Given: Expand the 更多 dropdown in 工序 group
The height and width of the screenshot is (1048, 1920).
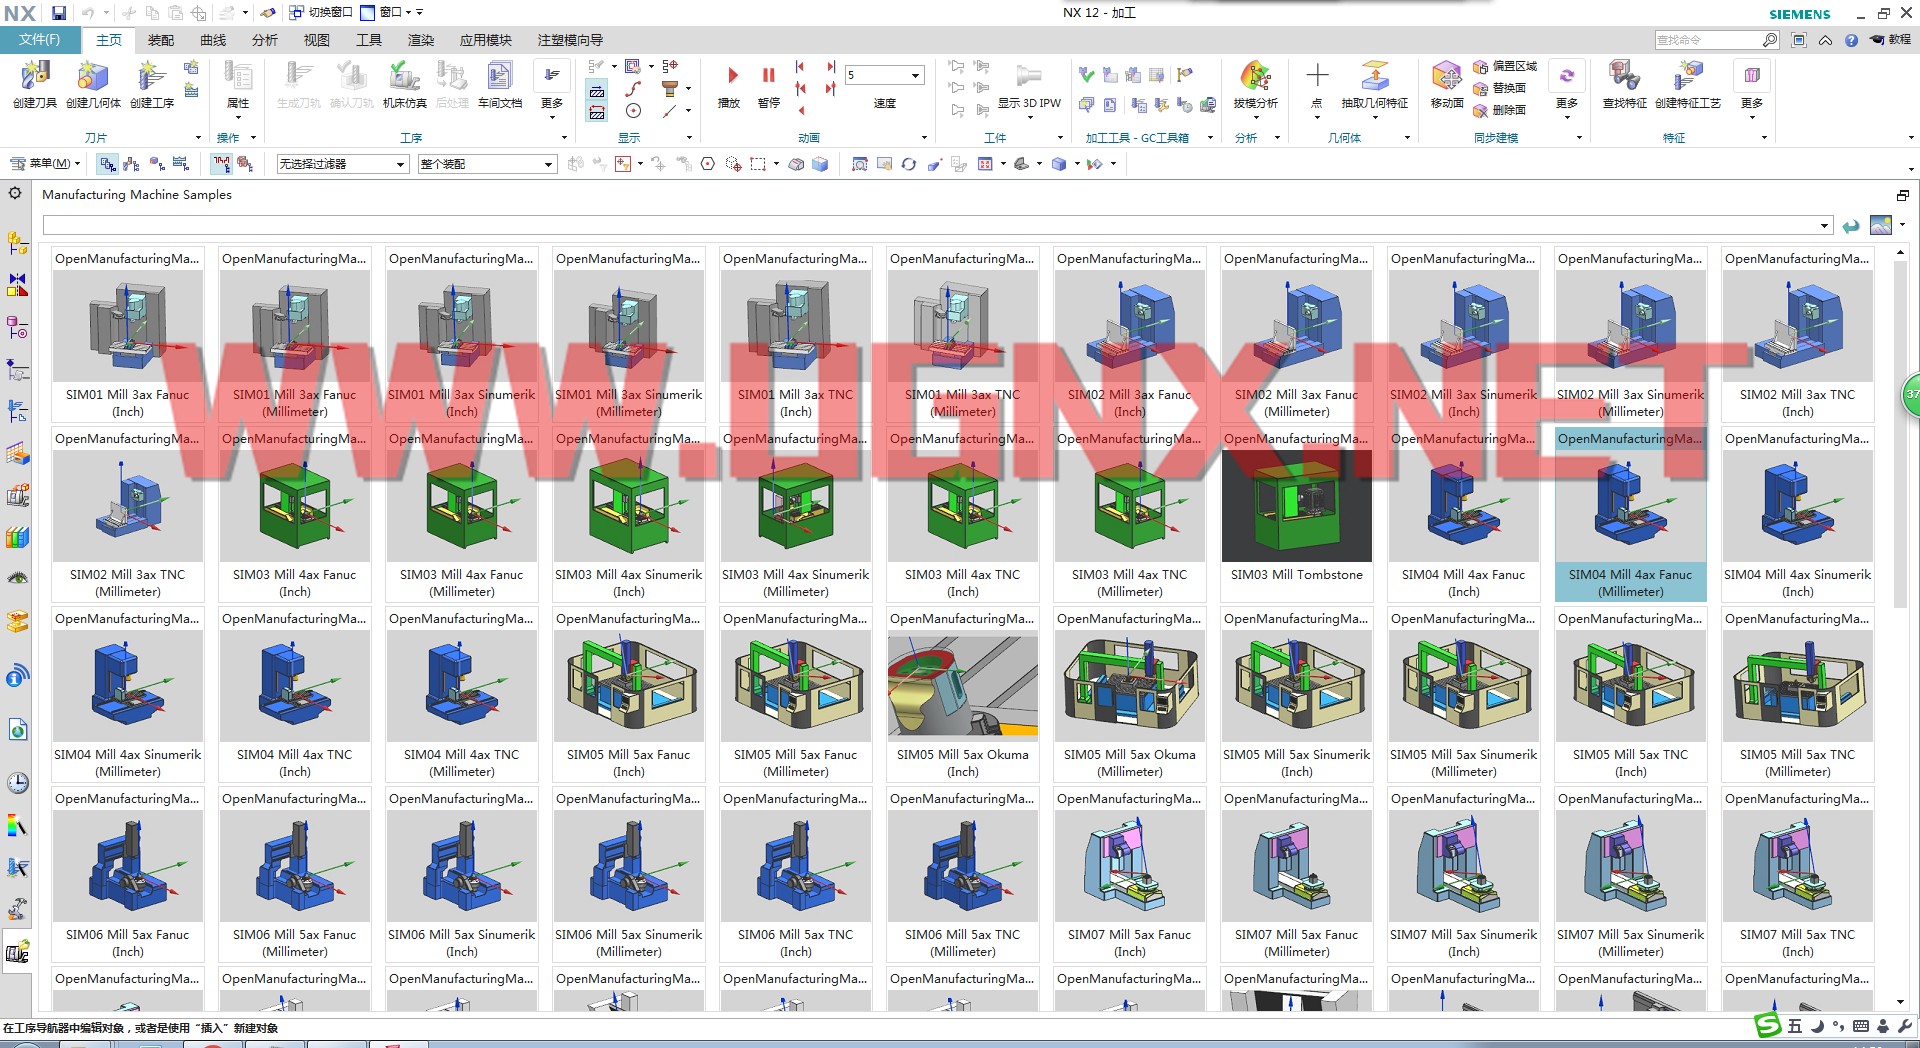Looking at the screenshot, I should click(551, 88).
